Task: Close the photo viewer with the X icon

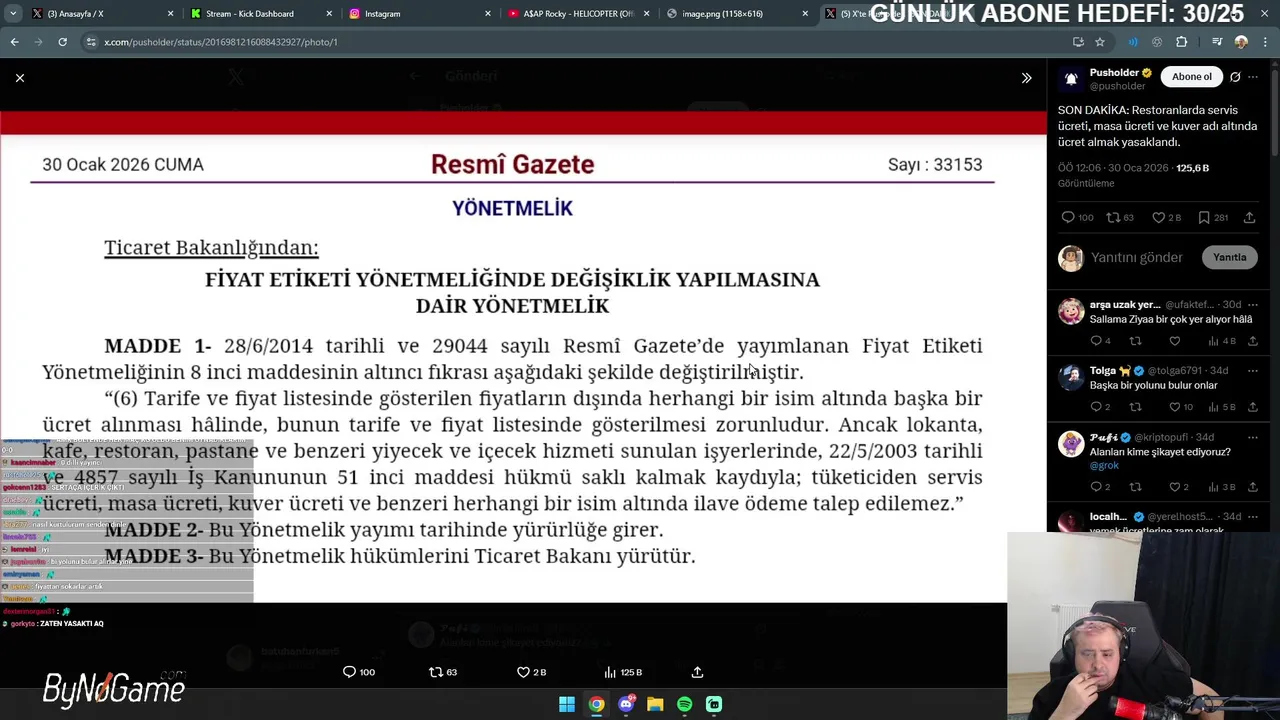Action: click(20, 78)
